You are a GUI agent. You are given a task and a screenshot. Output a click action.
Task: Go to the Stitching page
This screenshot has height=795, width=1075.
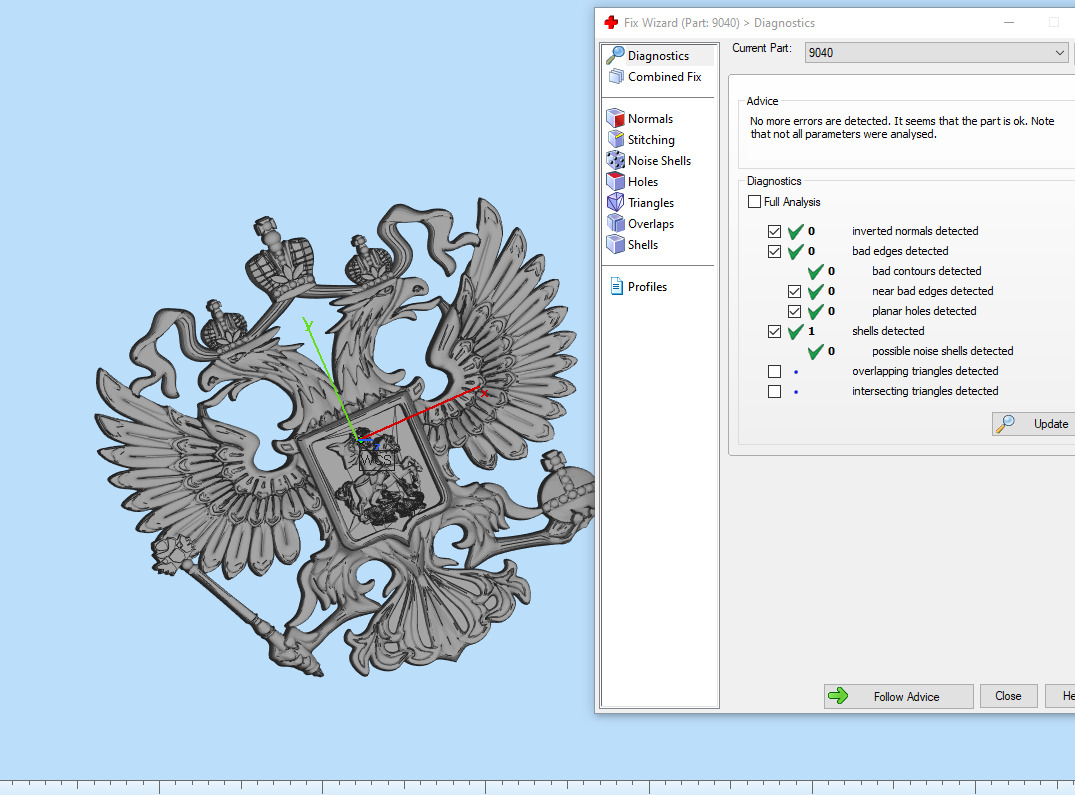(651, 140)
